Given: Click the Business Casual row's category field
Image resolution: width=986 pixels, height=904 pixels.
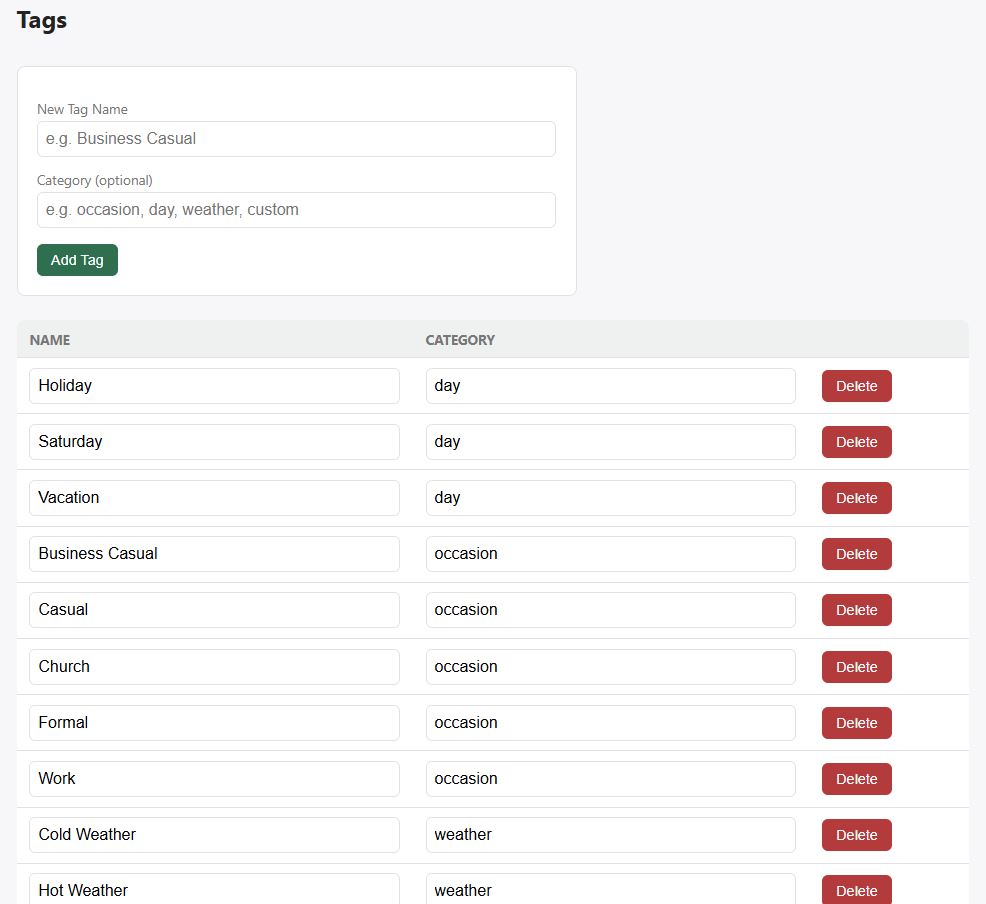Looking at the screenshot, I should click(611, 554).
